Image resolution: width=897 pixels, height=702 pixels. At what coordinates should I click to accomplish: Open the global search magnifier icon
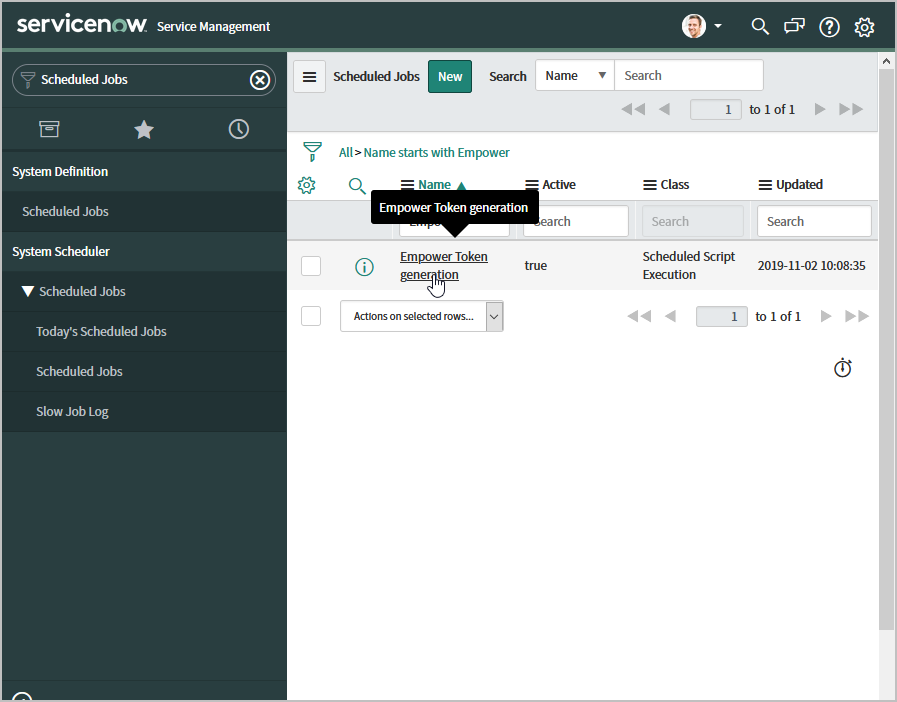click(760, 27)
